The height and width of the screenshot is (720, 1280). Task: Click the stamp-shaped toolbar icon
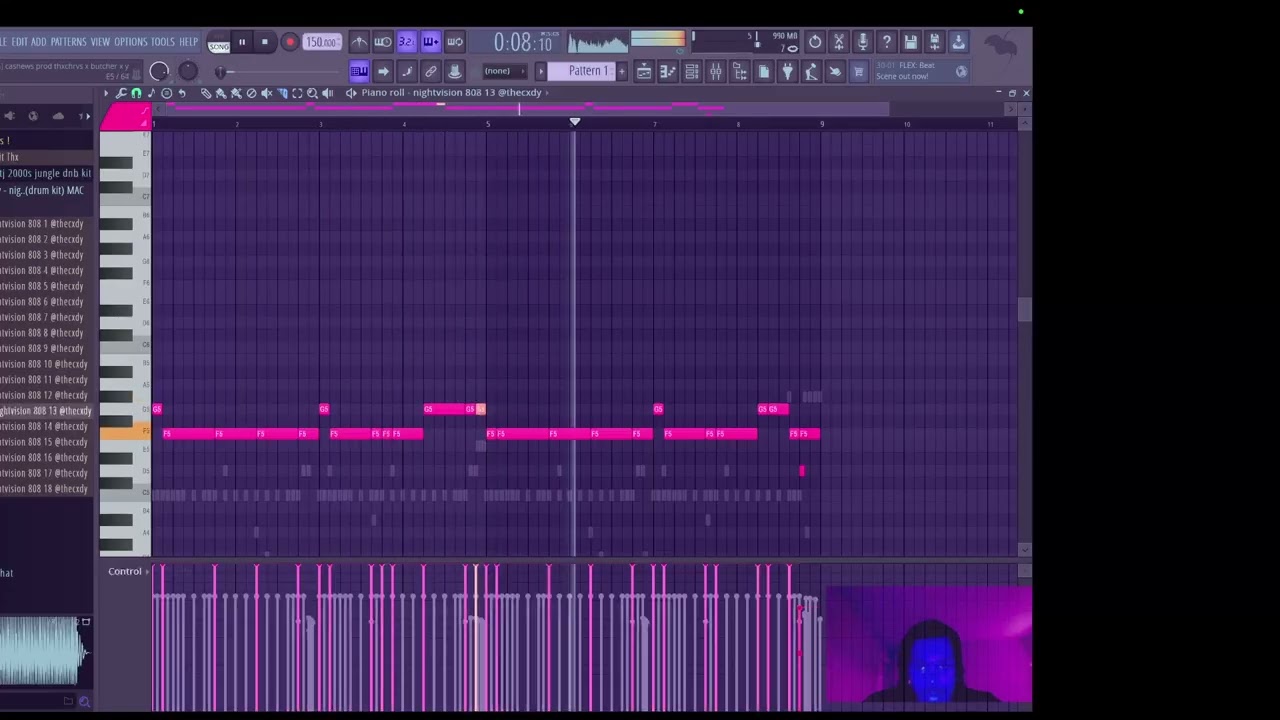coord(455,71)
